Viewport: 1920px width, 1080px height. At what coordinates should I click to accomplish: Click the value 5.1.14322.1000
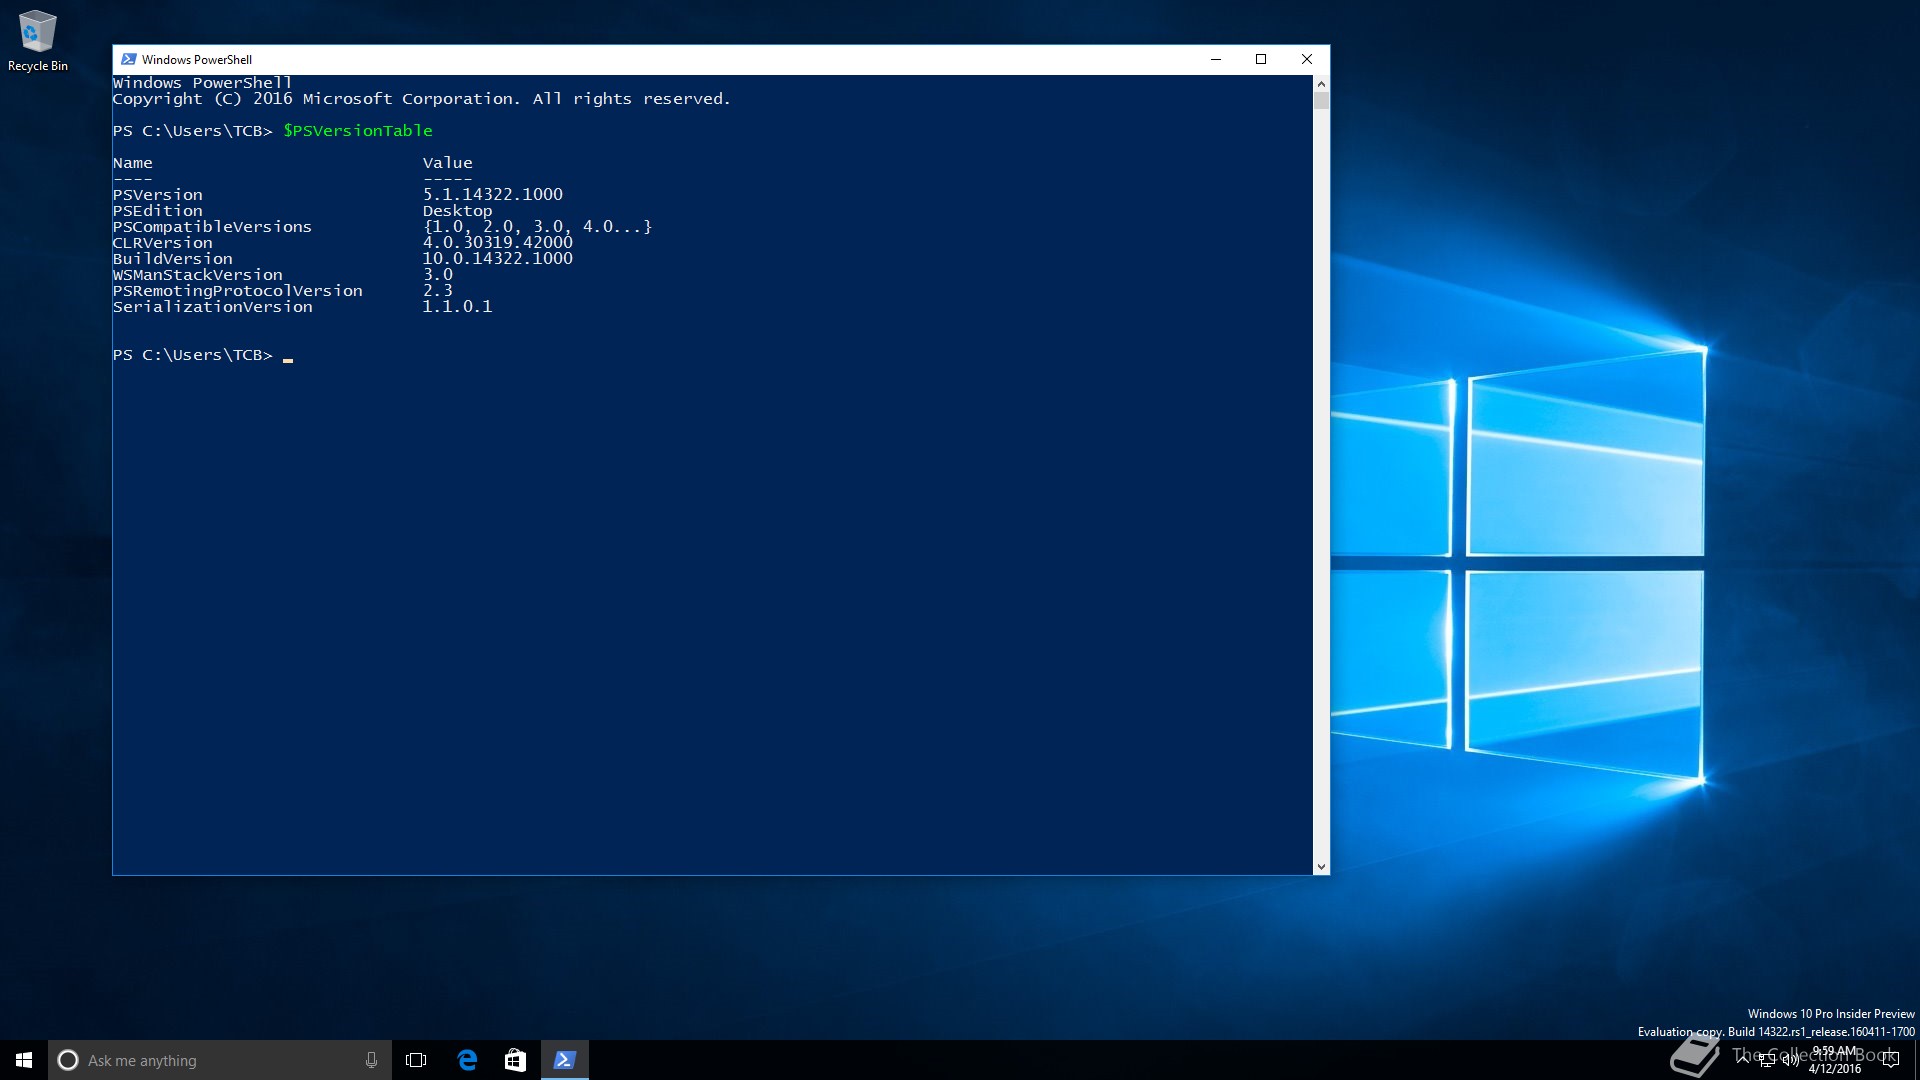pos(493,194)
